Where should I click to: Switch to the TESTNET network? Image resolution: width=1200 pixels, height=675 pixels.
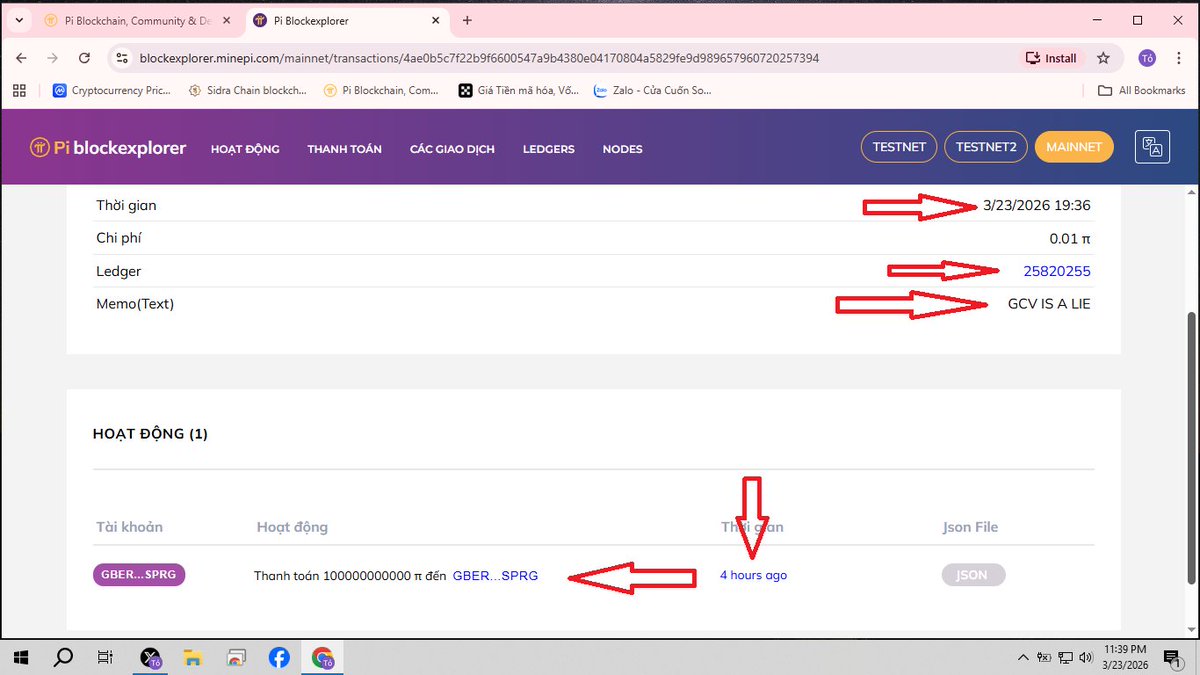[899, 147]
